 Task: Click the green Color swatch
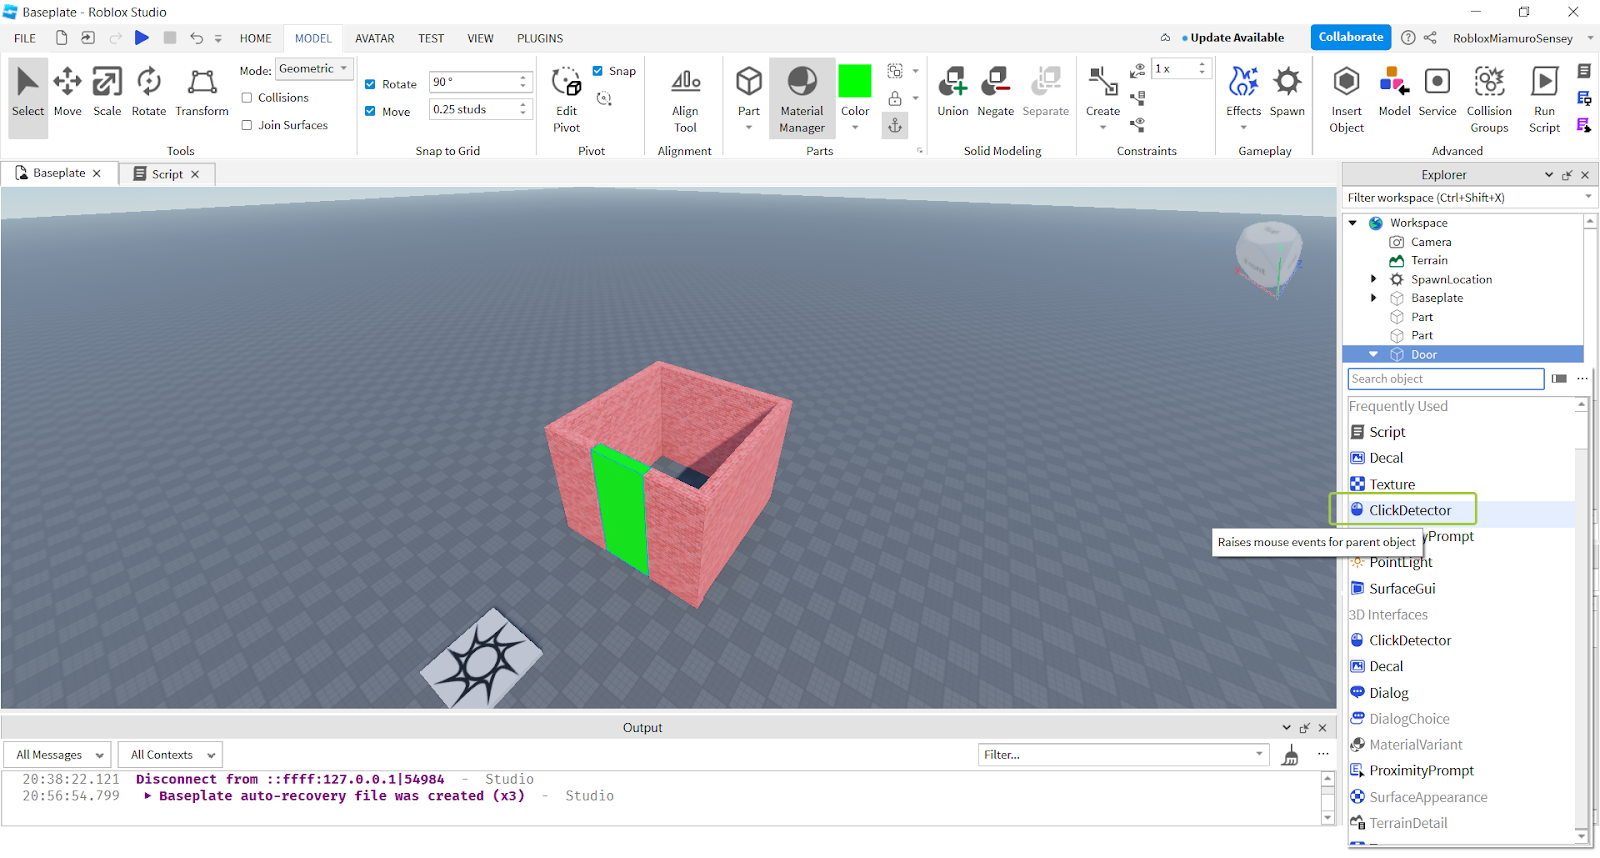(855, 81)
